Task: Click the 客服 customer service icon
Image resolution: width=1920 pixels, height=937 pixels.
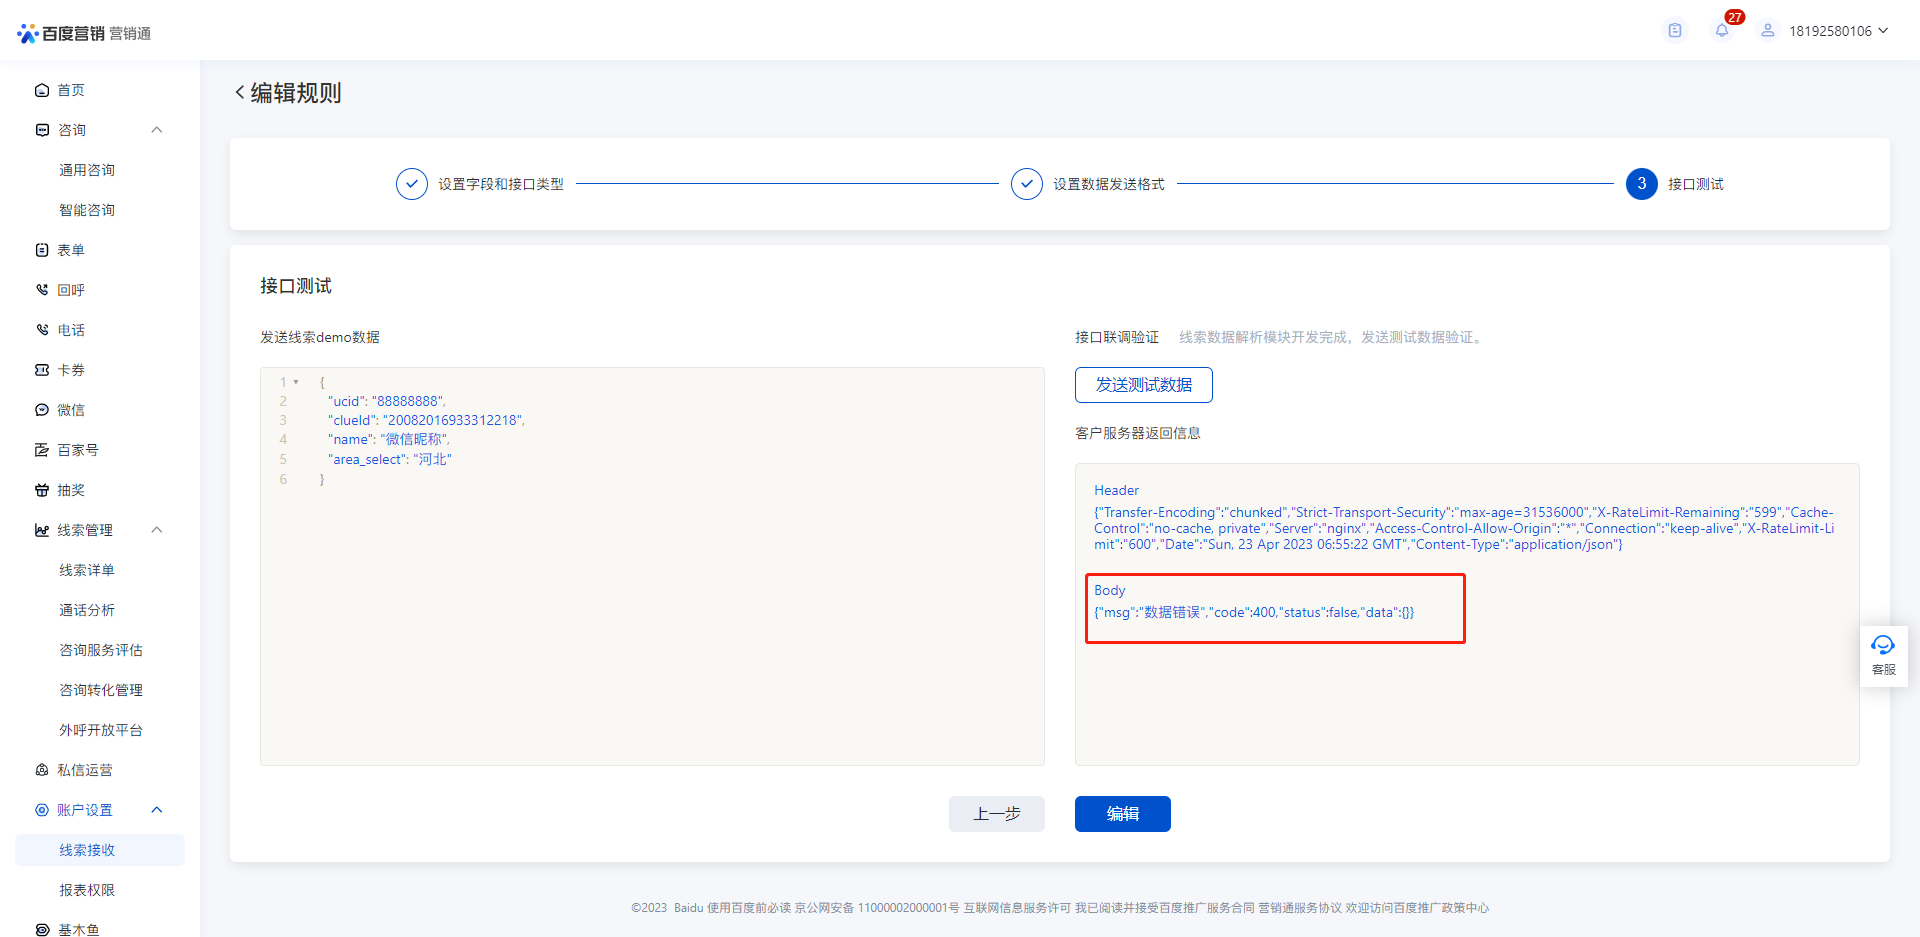Action: (x=1883, y=655)
